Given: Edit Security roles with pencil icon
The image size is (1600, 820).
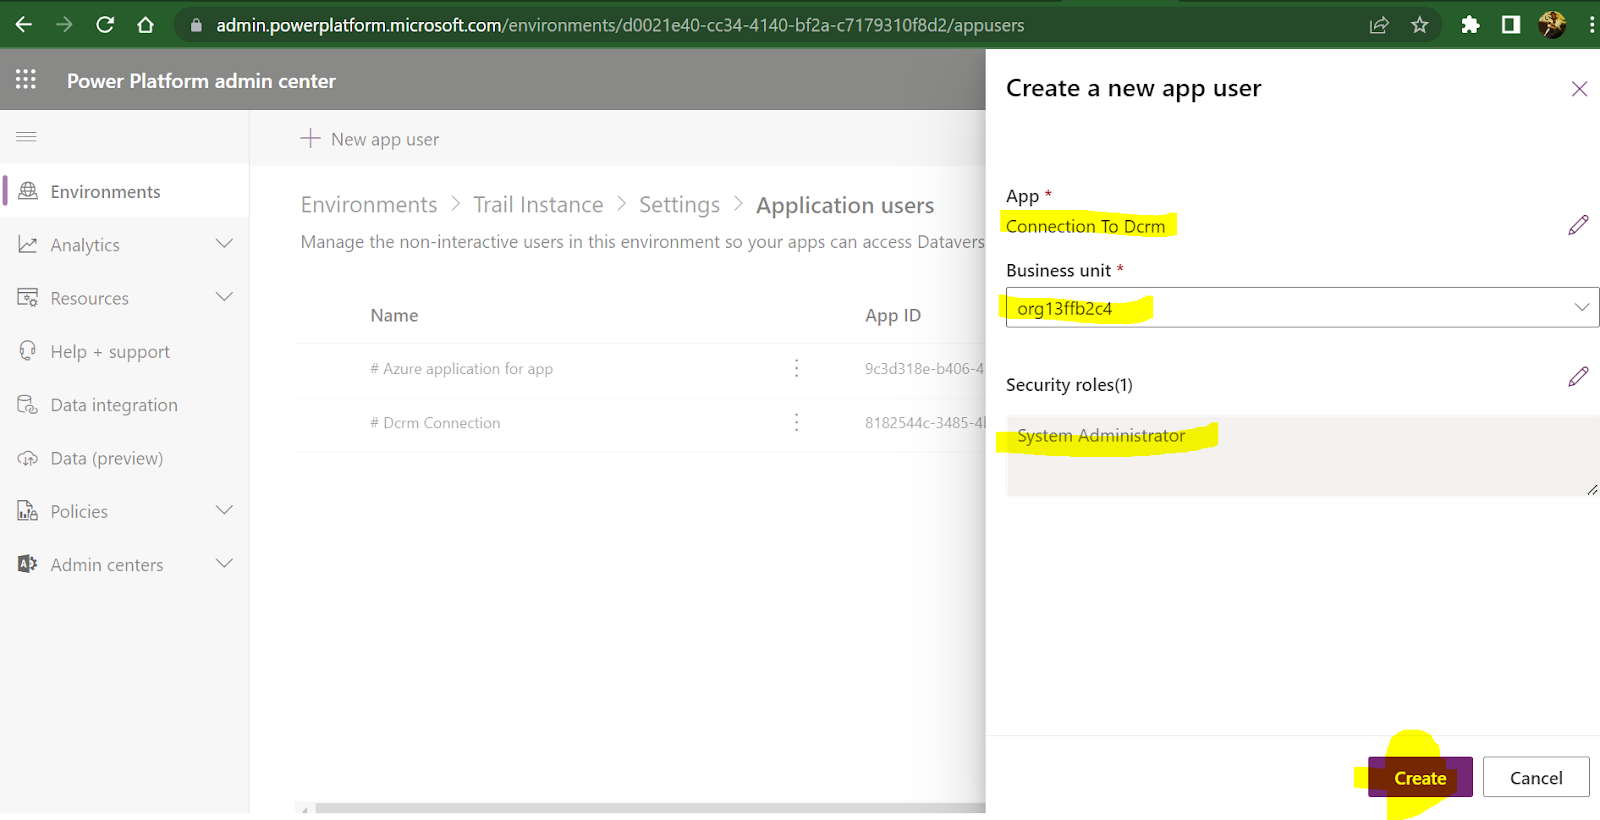Looking at the screenshot, I should pyautogui.click(x=1578, y=377).
